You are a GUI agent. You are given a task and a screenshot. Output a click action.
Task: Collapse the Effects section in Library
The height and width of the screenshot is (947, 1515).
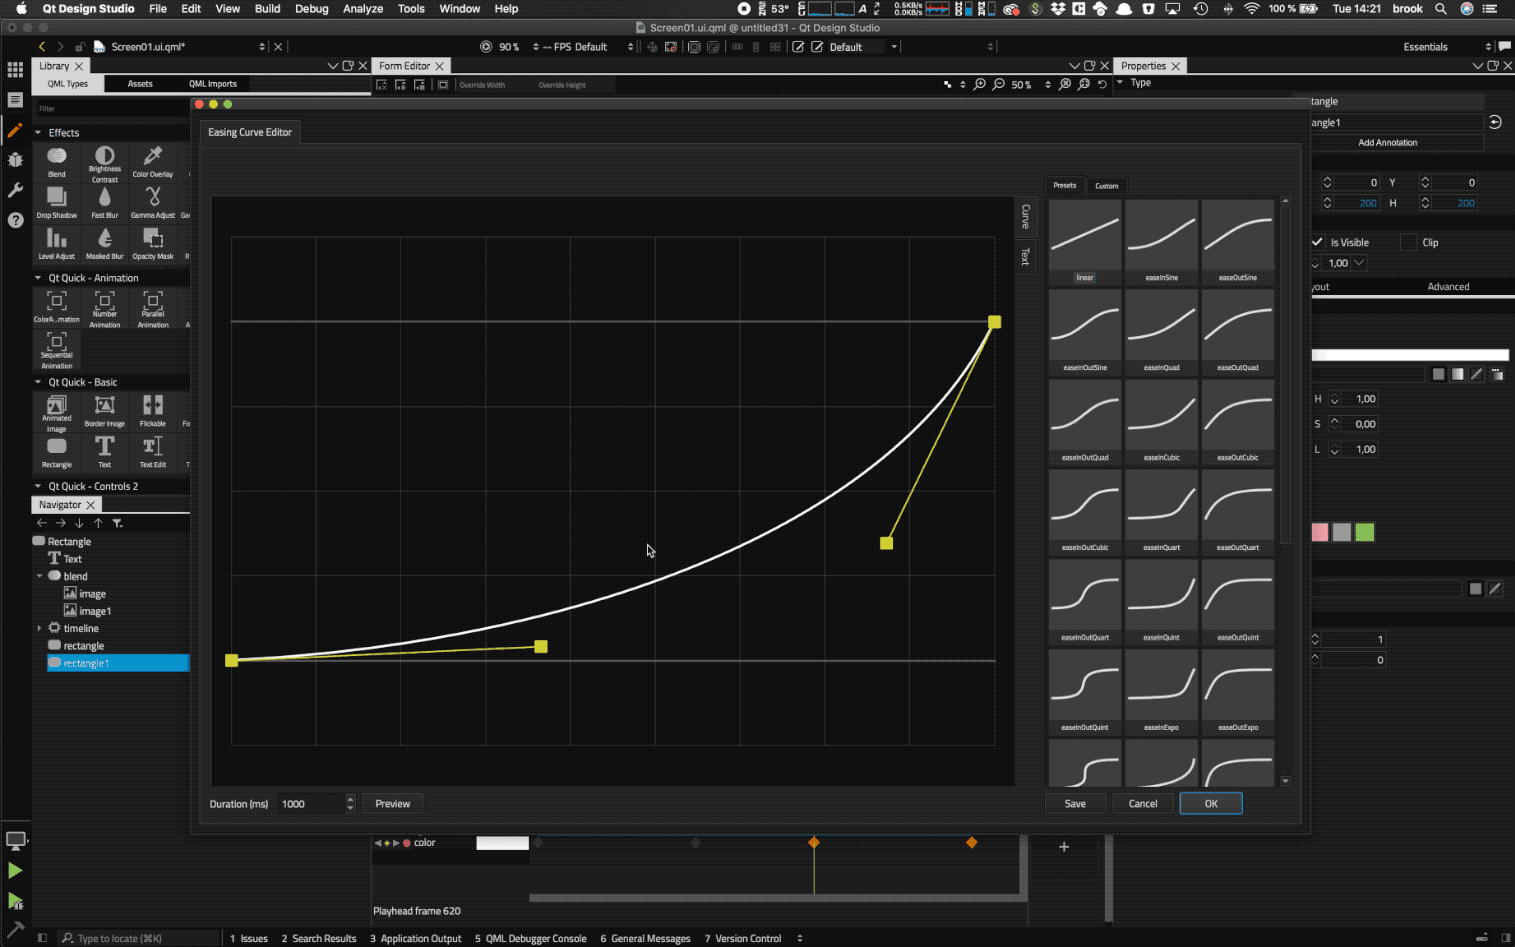(x=38, y=132)
